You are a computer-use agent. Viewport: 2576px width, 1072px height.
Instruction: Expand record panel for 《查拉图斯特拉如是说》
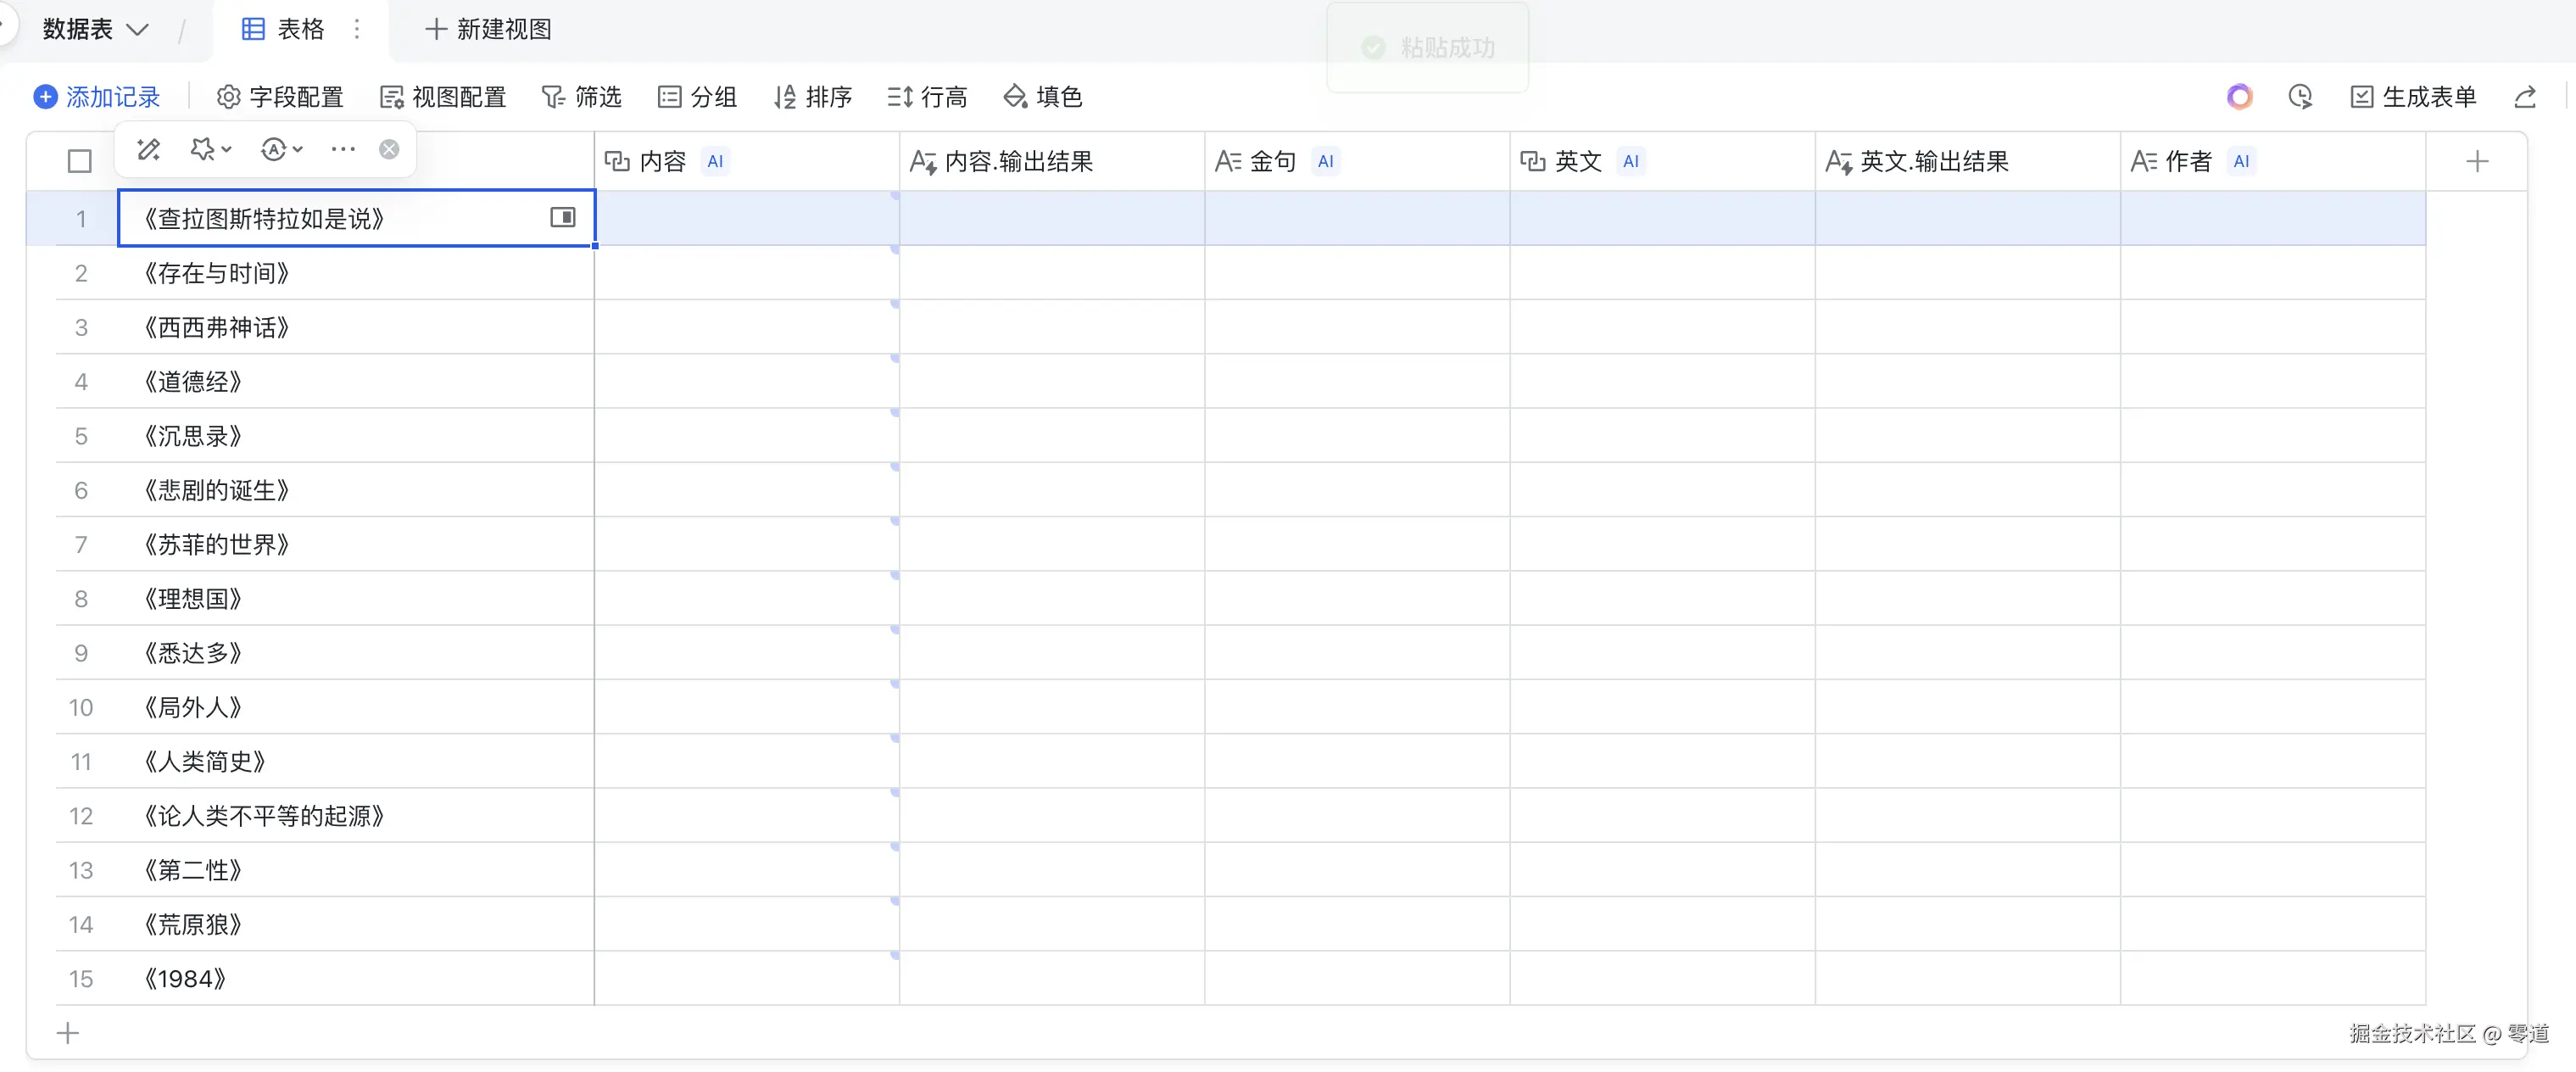pos(563,217)
